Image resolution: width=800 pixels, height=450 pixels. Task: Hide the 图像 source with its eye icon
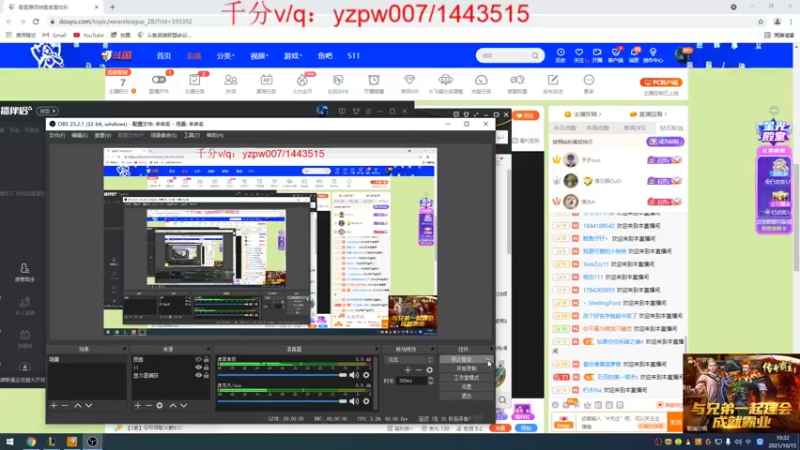click(x=198, y=360)
